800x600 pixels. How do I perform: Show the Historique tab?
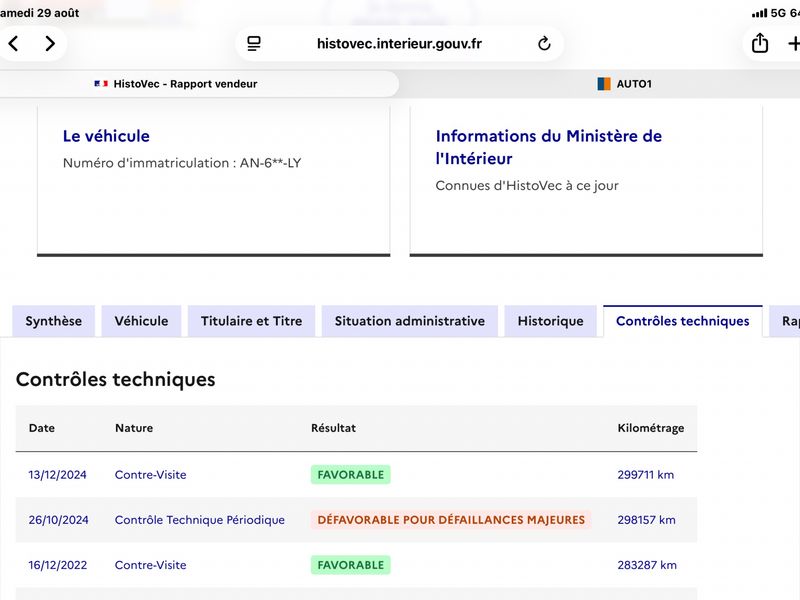click(551, 321)
